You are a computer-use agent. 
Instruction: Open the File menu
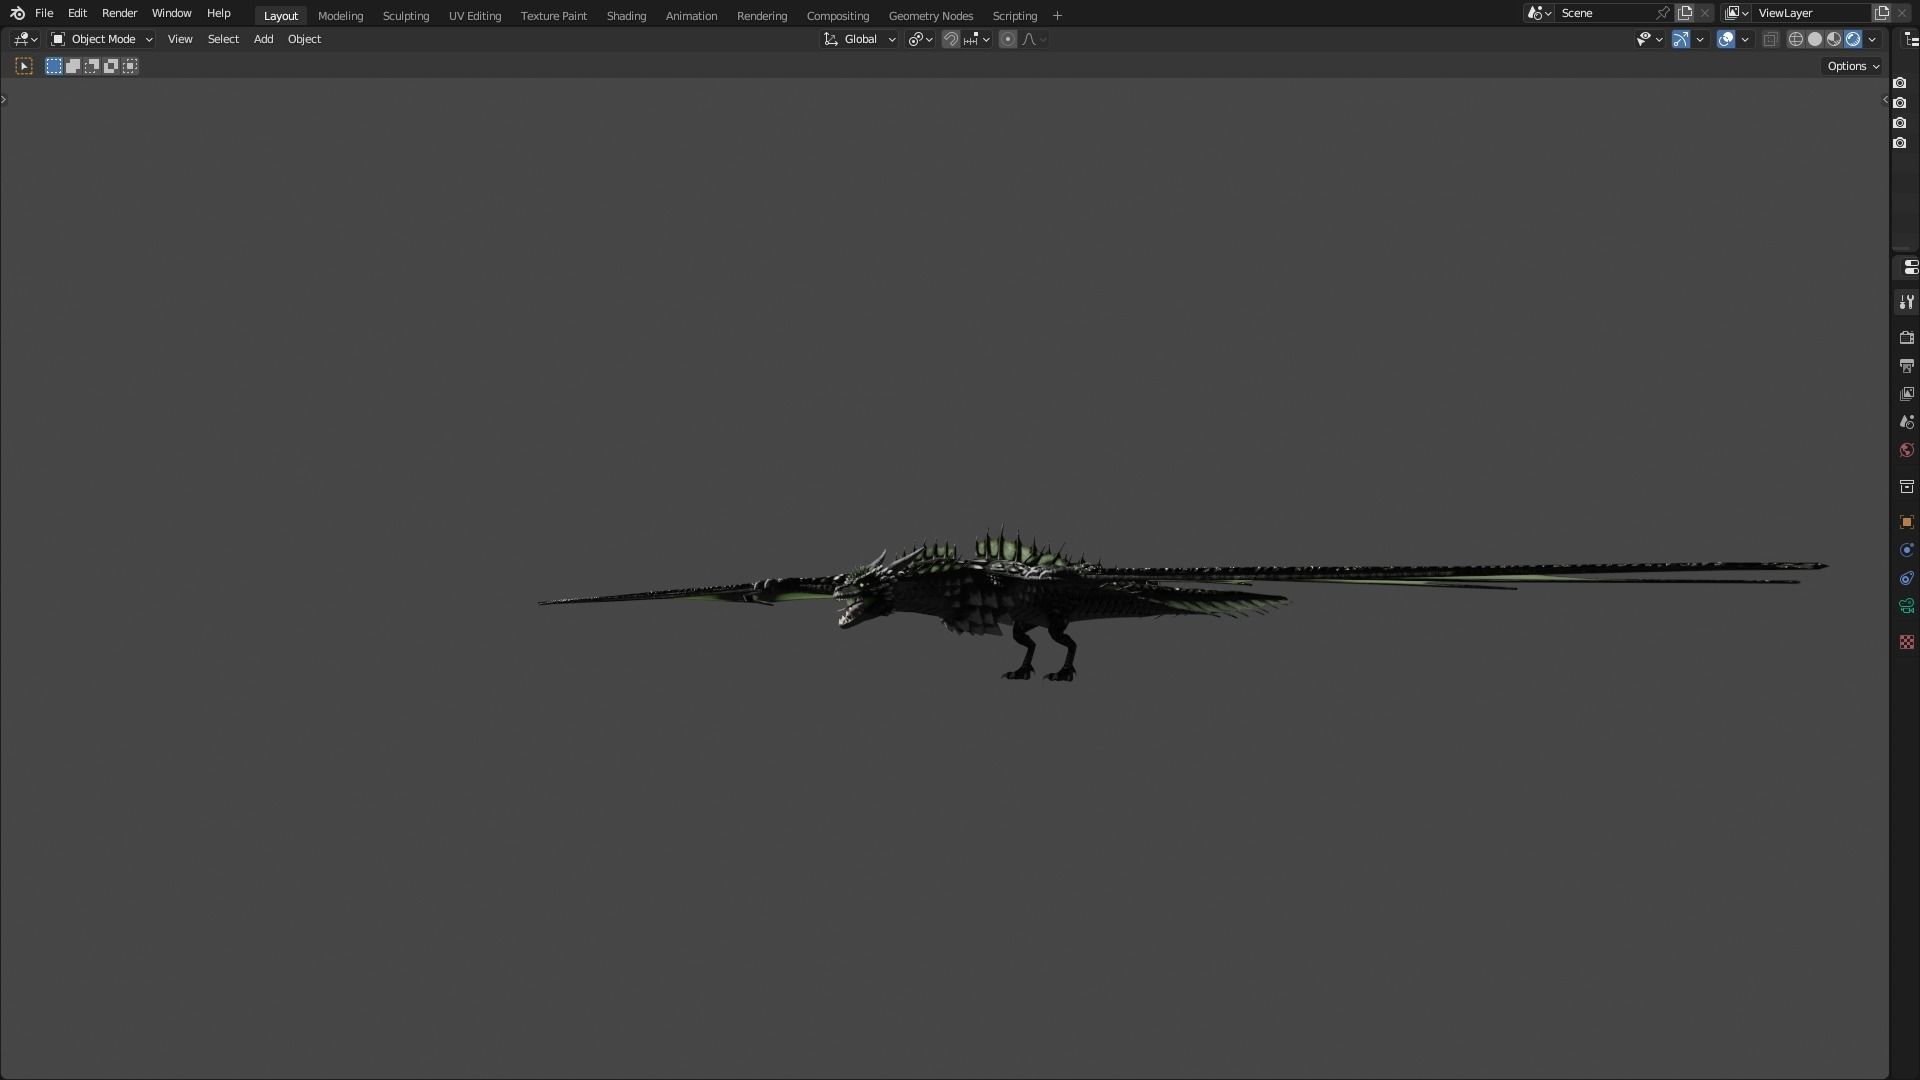tap(44, 13)
